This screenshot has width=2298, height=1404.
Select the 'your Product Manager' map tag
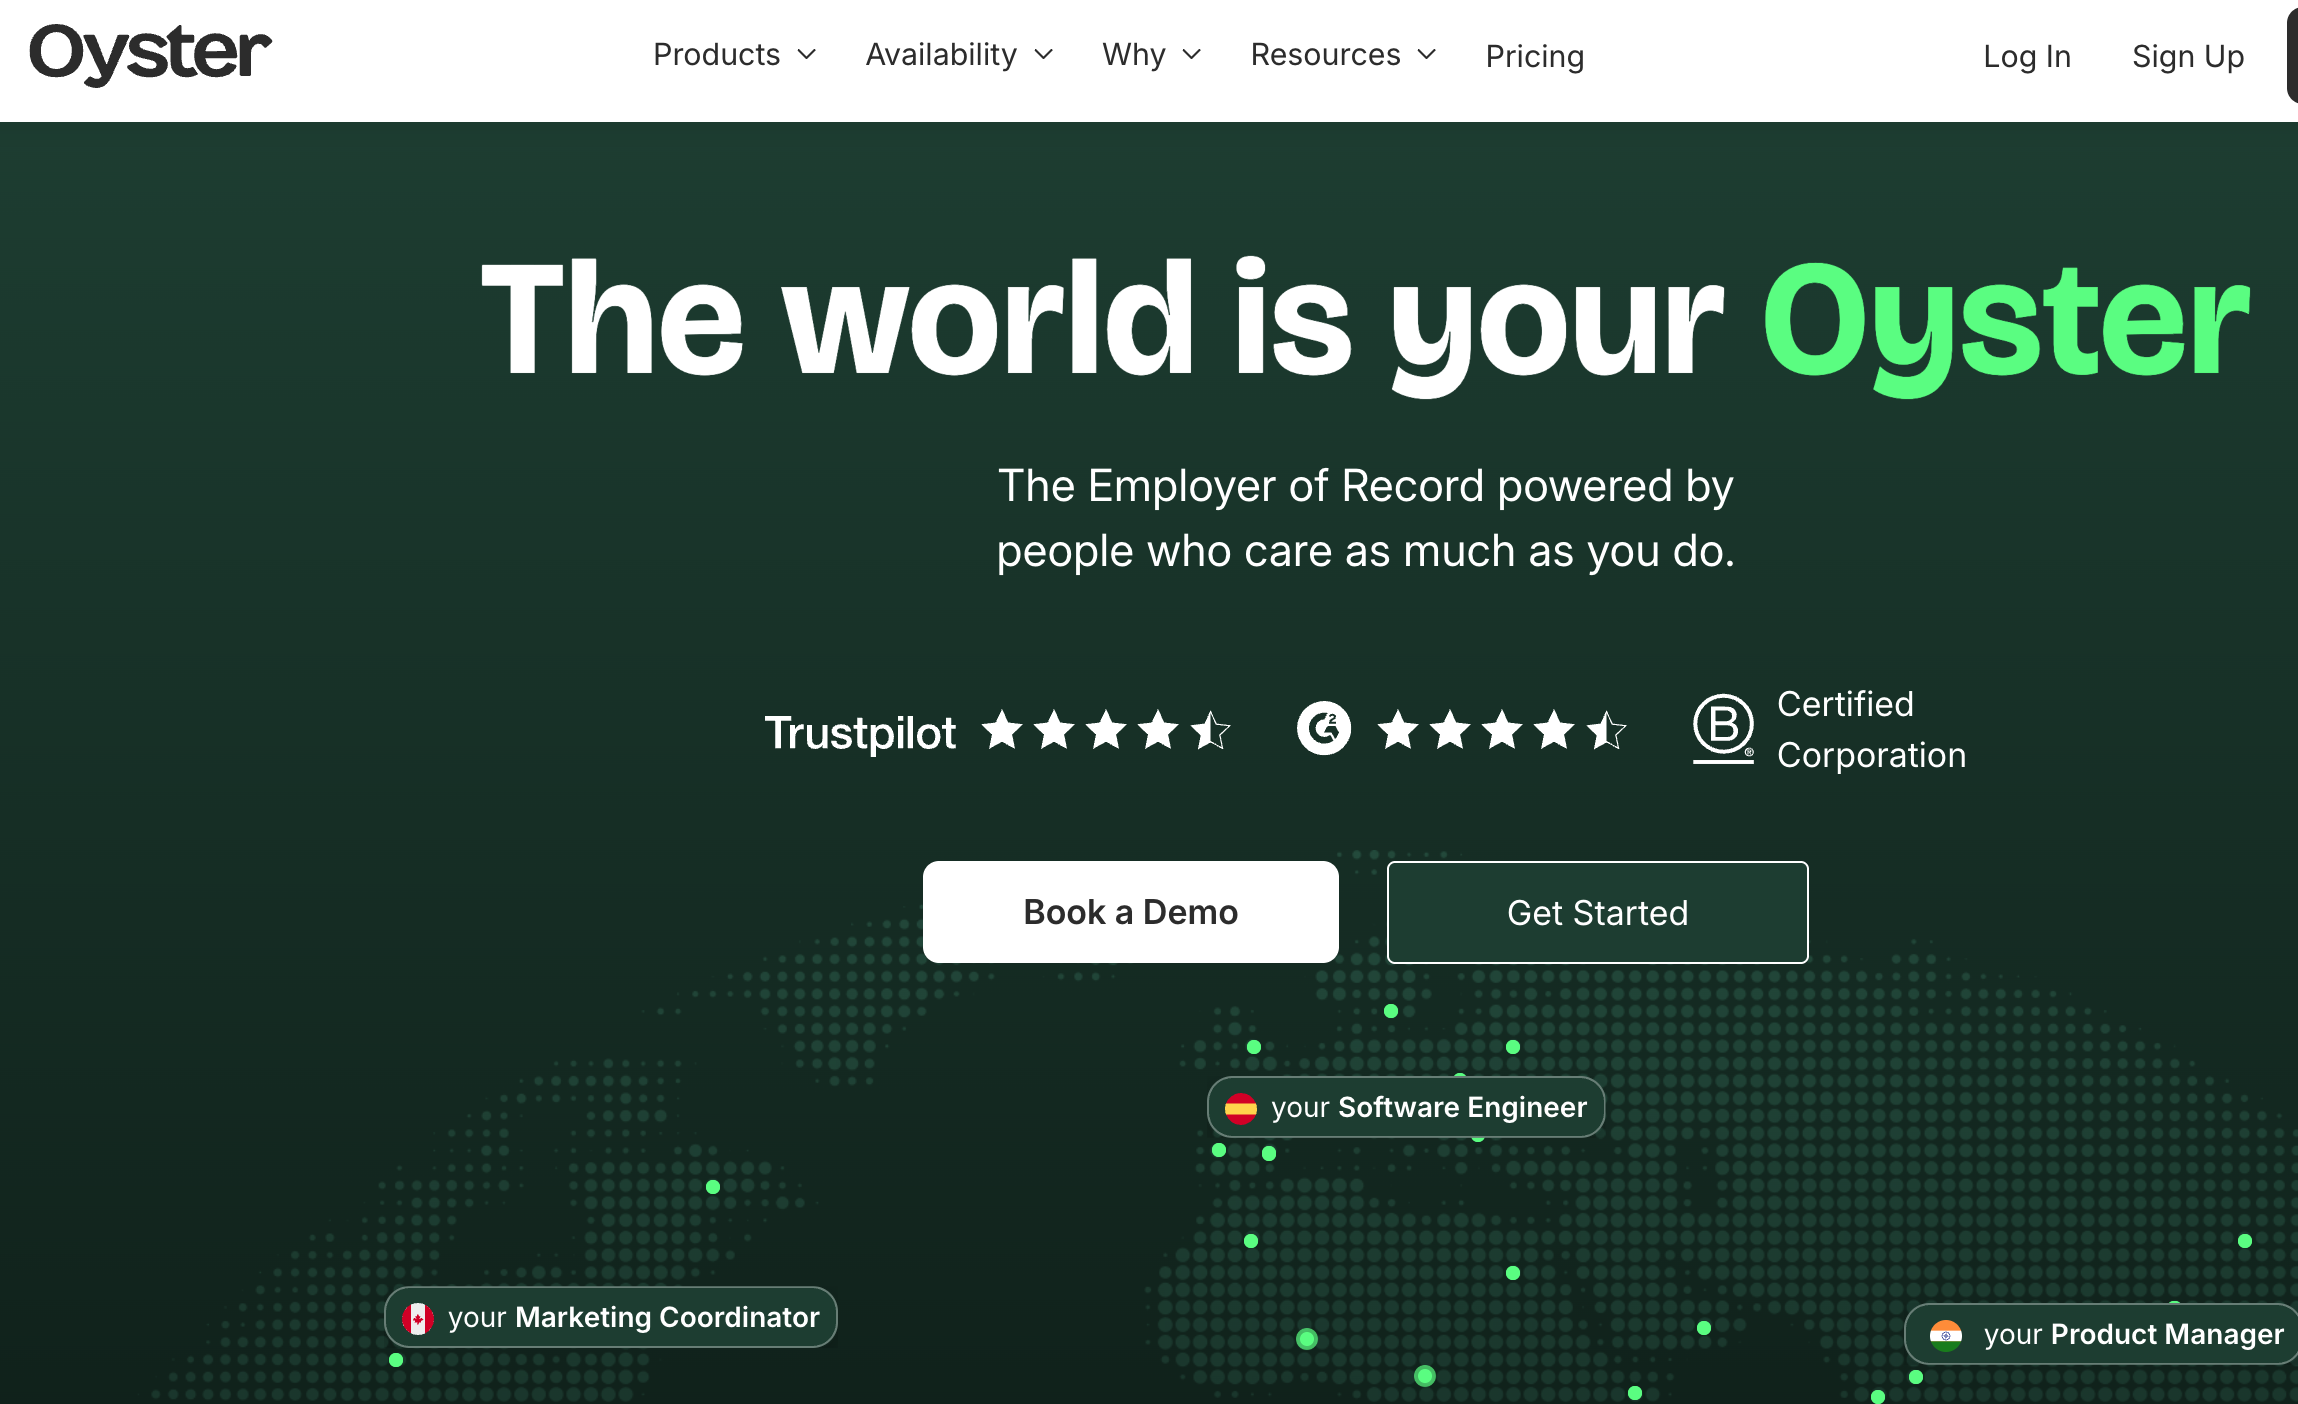2103,1334
